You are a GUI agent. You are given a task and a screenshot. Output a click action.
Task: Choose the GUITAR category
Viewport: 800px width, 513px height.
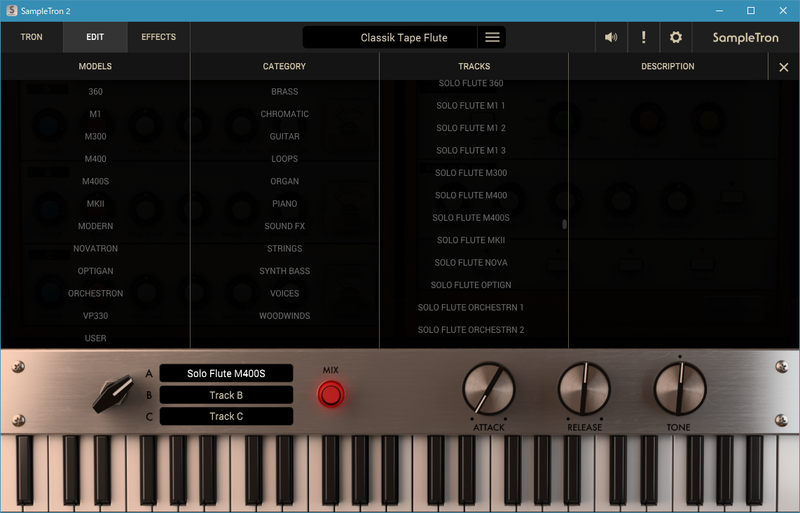tap(285, 136)
